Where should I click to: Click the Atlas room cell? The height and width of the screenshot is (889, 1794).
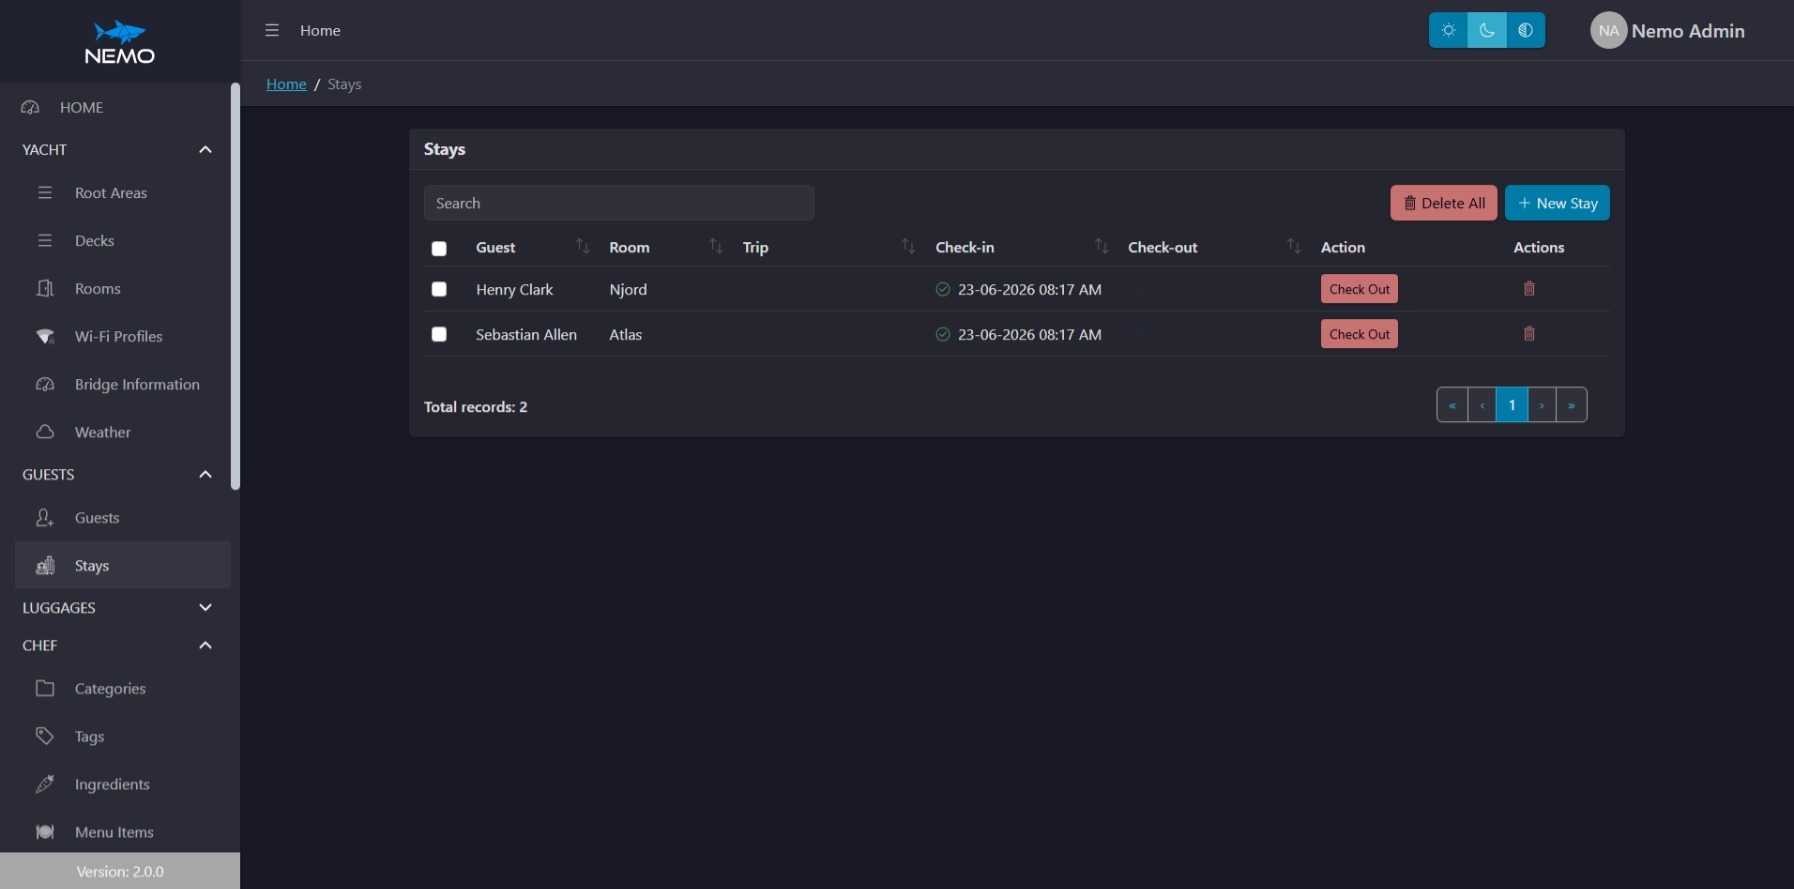(626, 334)
